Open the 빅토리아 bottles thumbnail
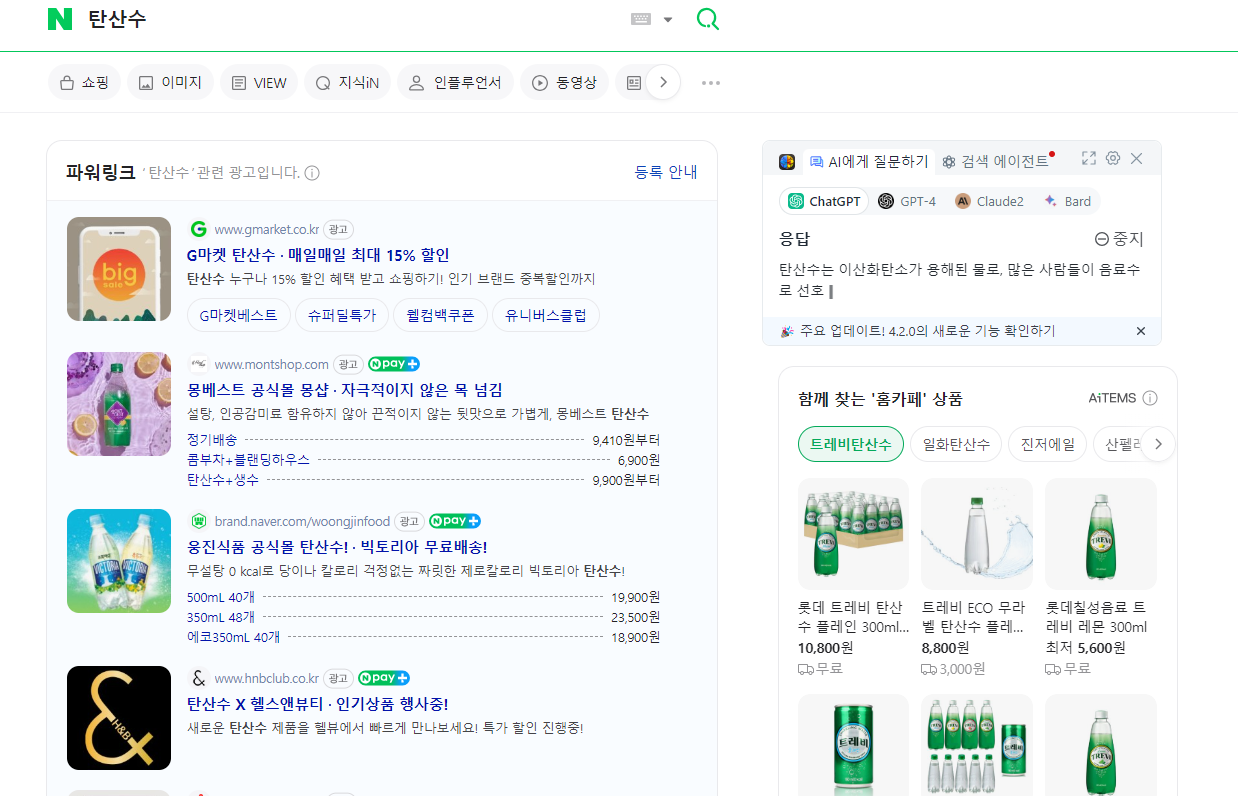The width and height of the screenshot is (1238, 796). (x=119, y=561)
